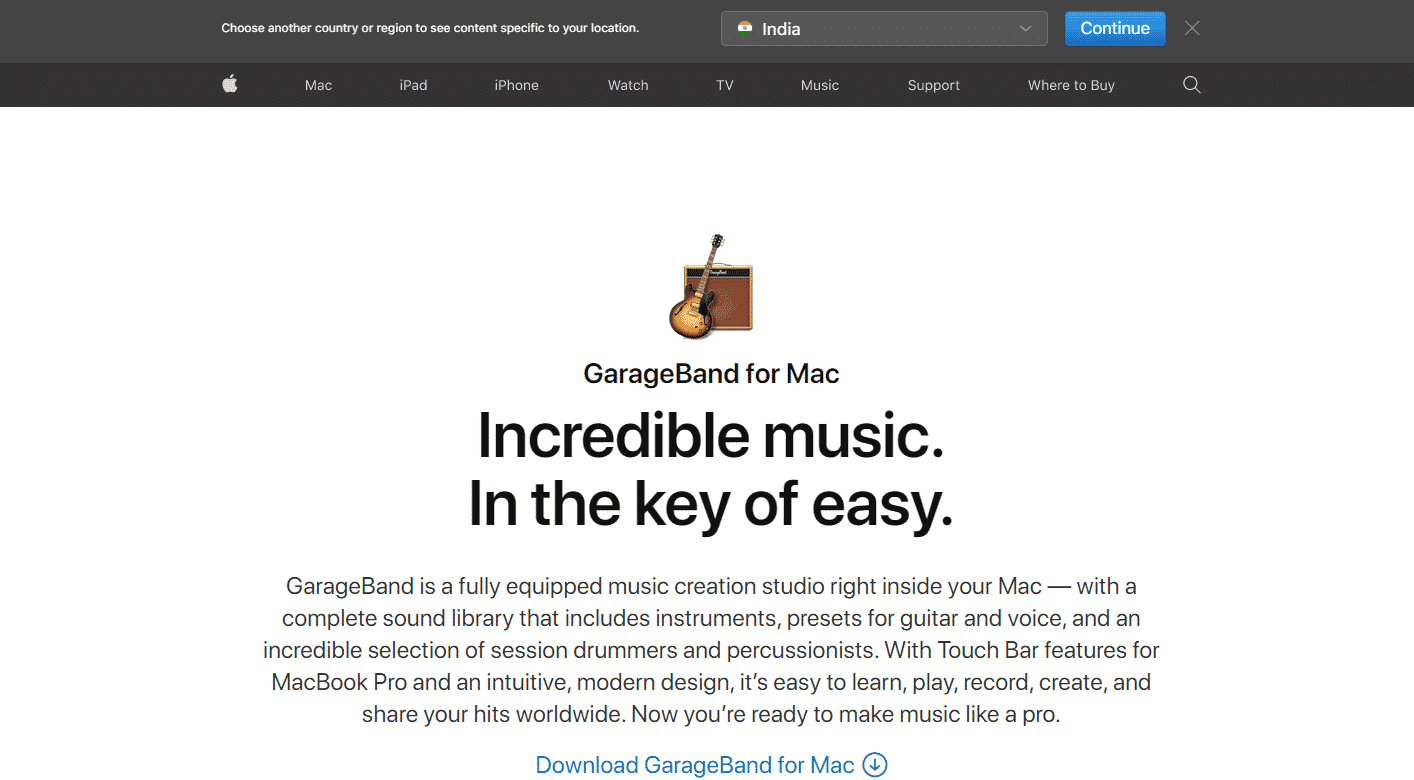This screenshot has width=1414, height=780.
Task: Click the paragraph line starting 'GarageBand is a fully equipped'
Action: click(x=711, y=586)
